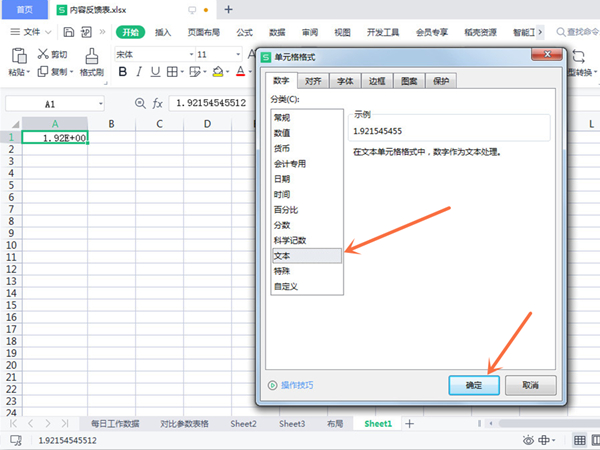Go to first sheet navigation arrow

coord(14,424)
